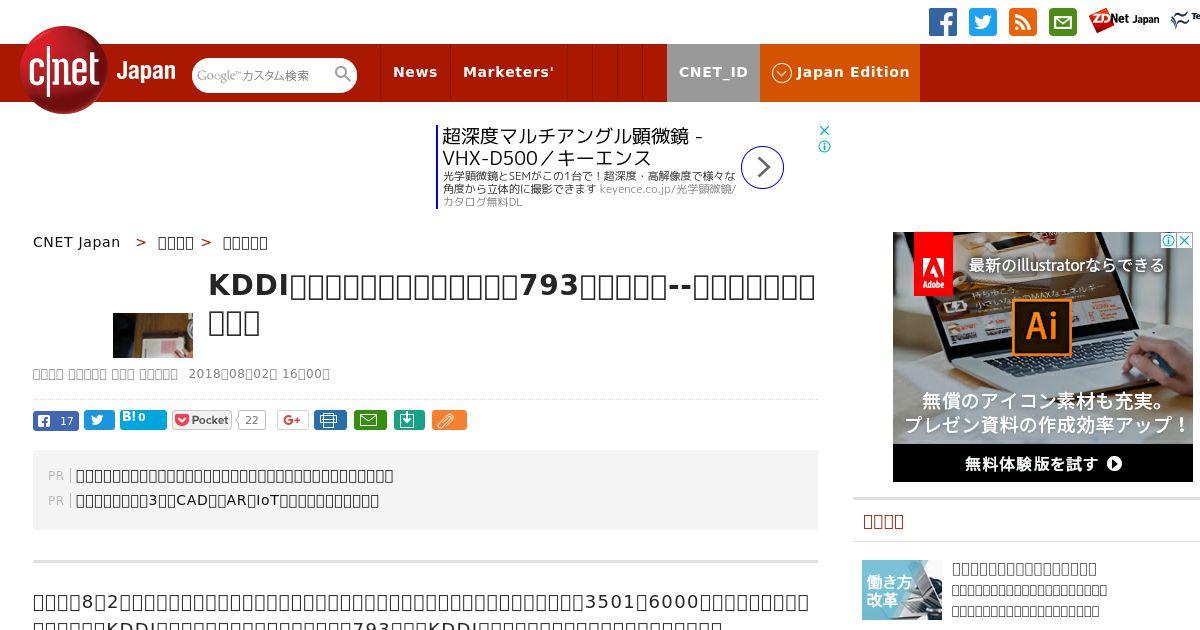Open the CNET_ID menu

click(713, 72)
